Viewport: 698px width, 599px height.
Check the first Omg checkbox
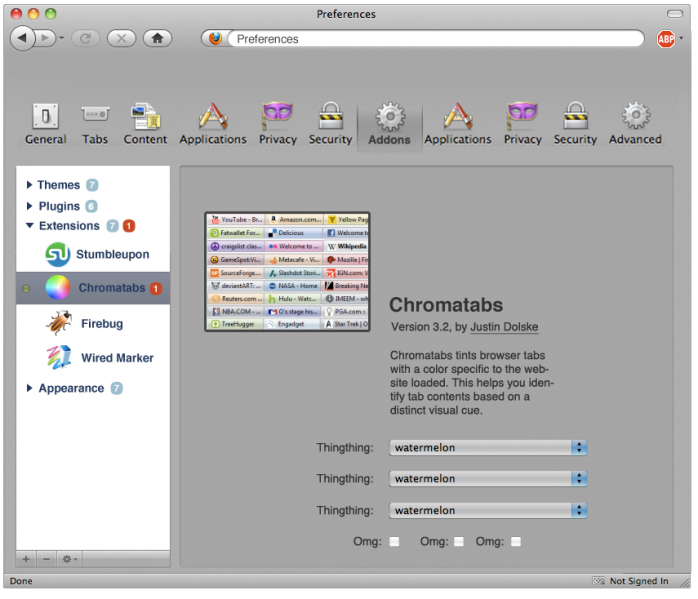pyautogui.click(x=394, y=542)
